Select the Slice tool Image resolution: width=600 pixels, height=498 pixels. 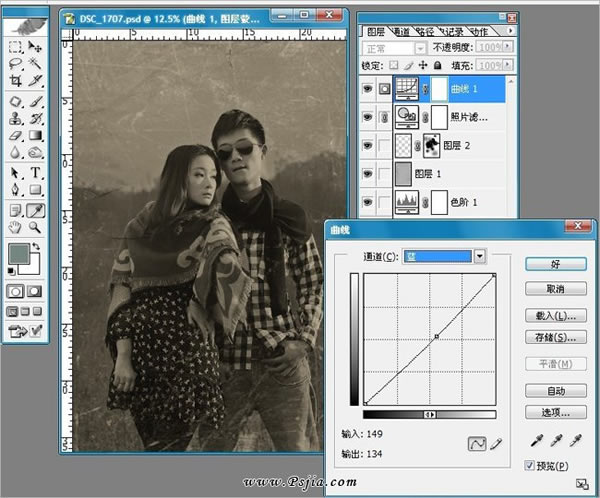(x=35, y=81)
